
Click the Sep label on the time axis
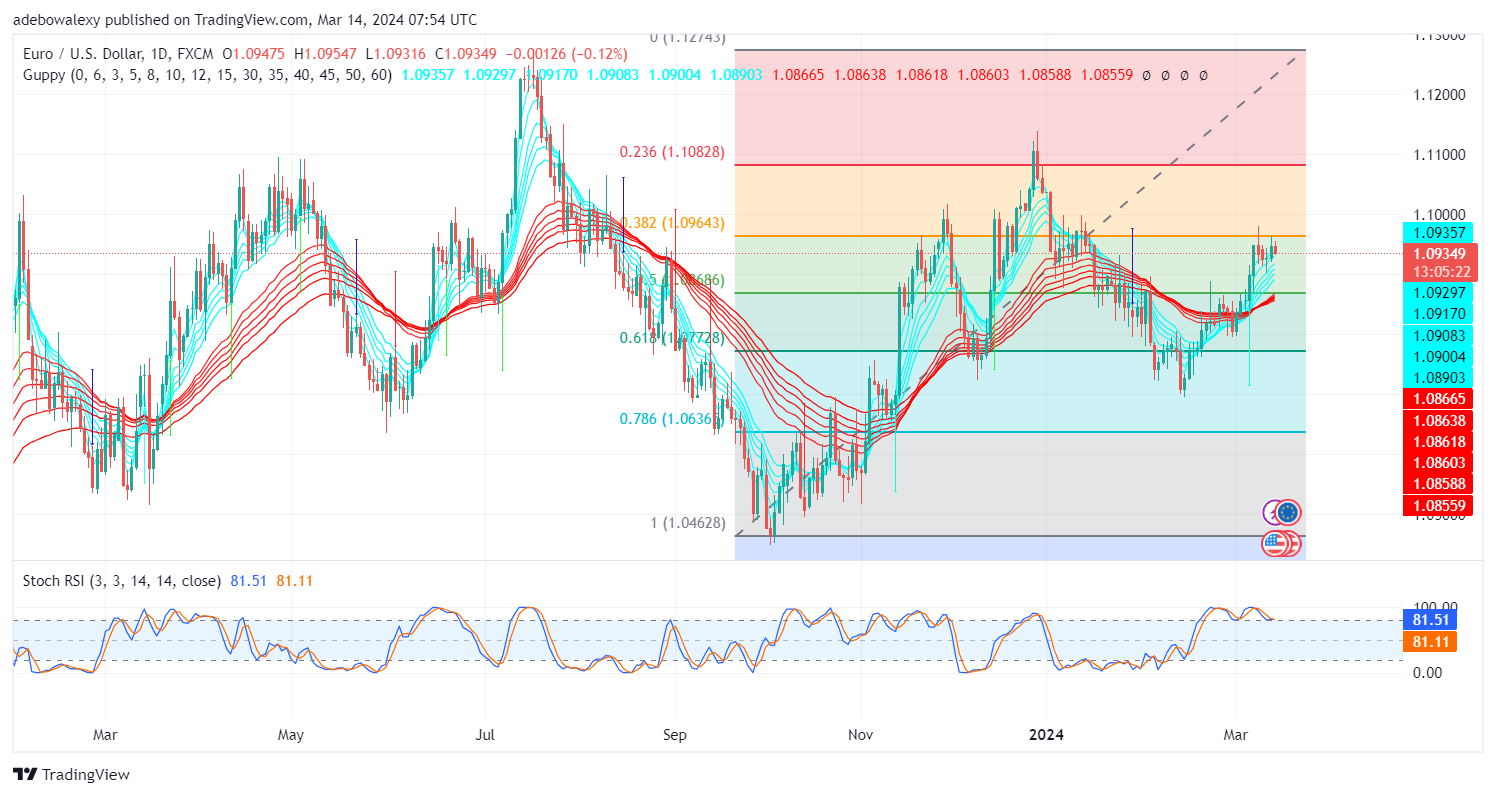[x=675, y=735]
